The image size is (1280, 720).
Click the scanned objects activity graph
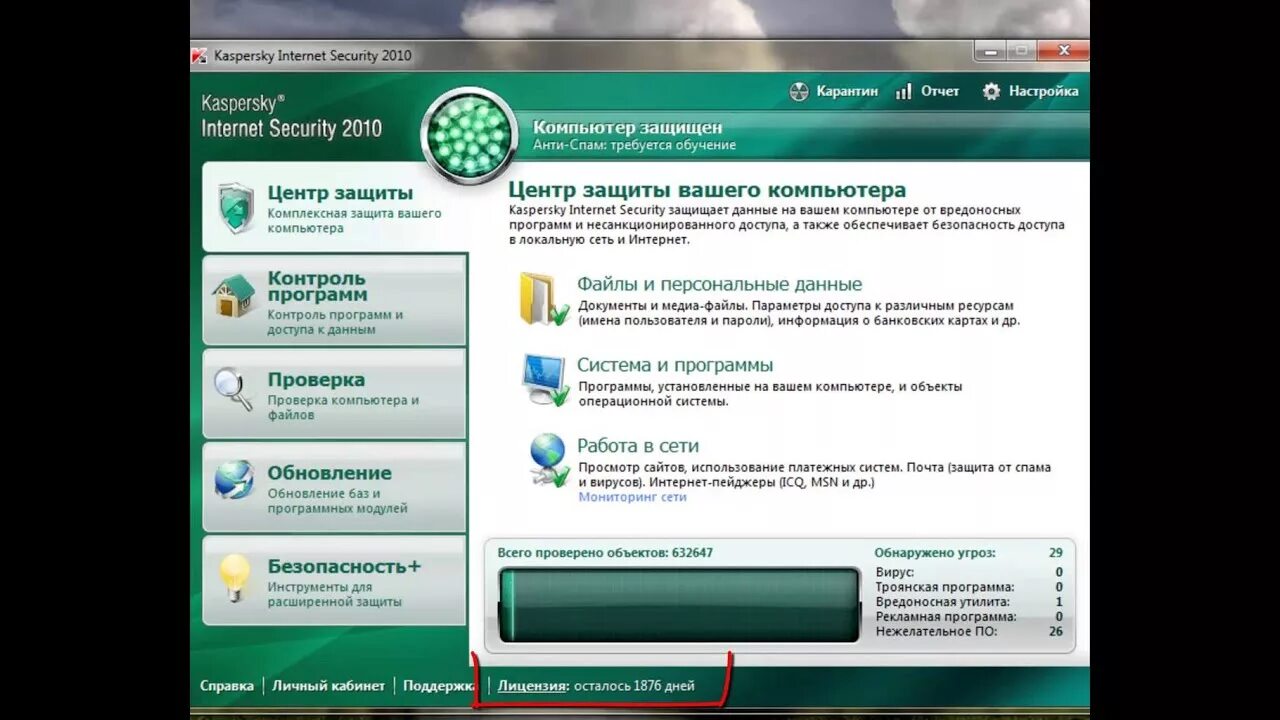click(679, 605)
